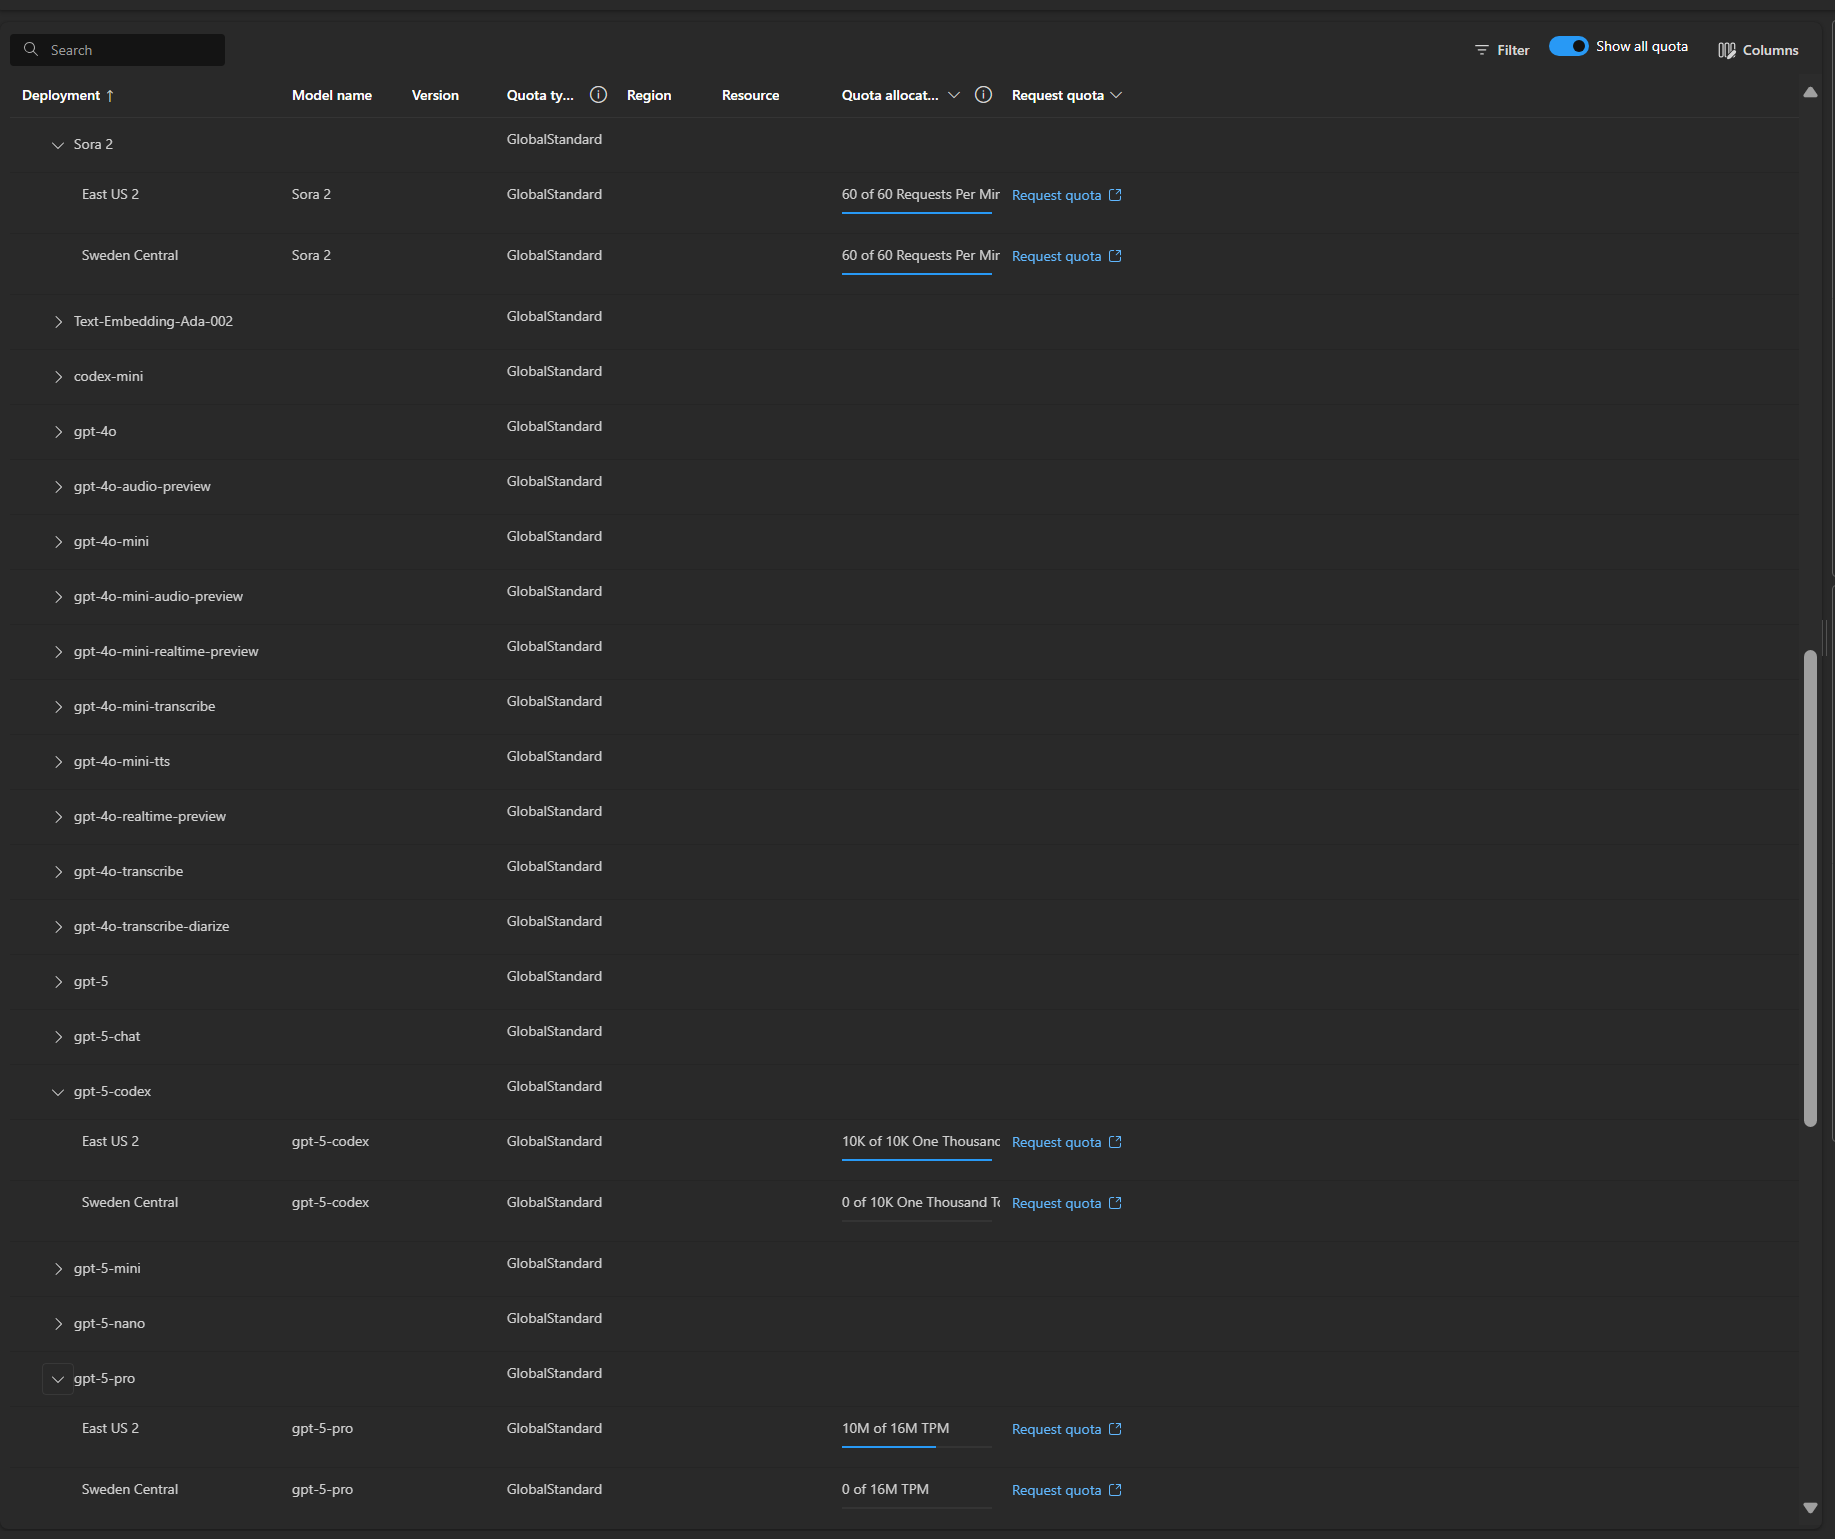This screenshot has height=1539, width=1835.
Task: Focus the Search input field
Action: coord(117,50)
